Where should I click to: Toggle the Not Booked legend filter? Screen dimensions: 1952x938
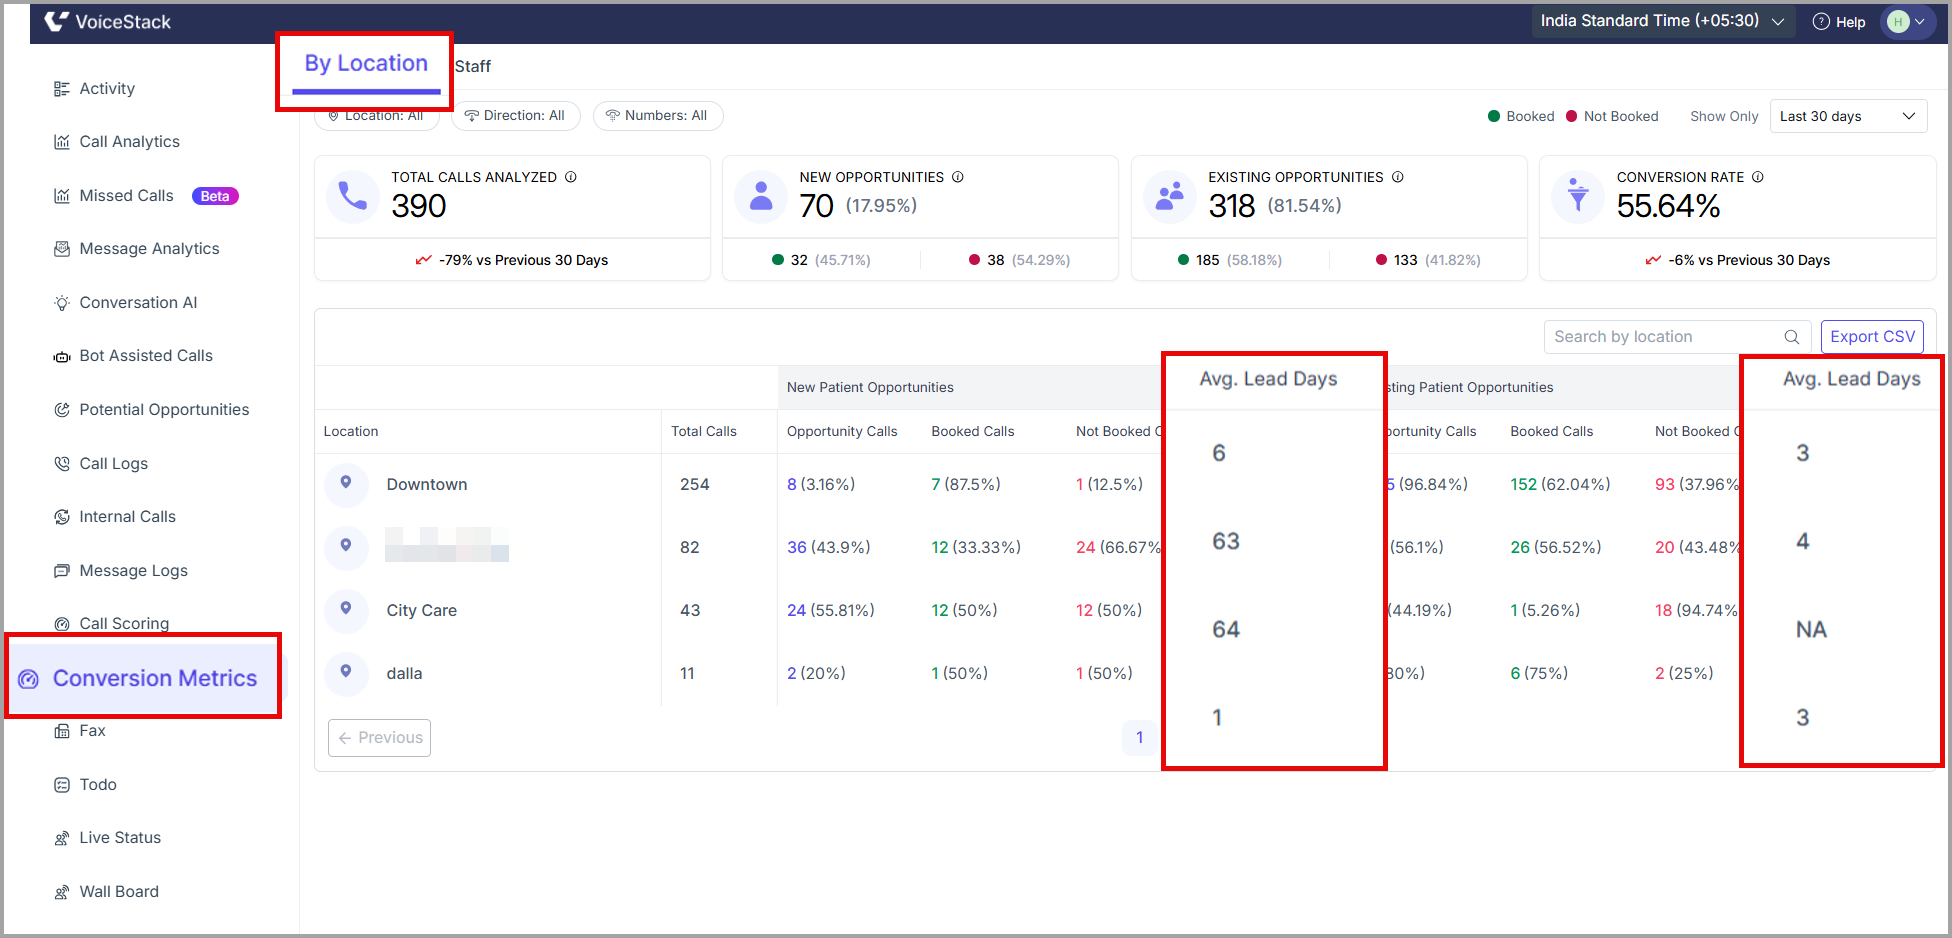point(1612,116)
